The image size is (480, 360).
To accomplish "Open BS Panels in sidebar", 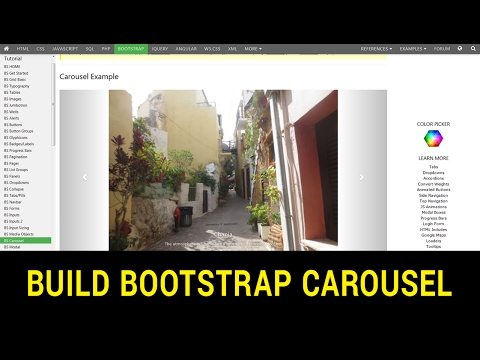I will coord(12,176).
